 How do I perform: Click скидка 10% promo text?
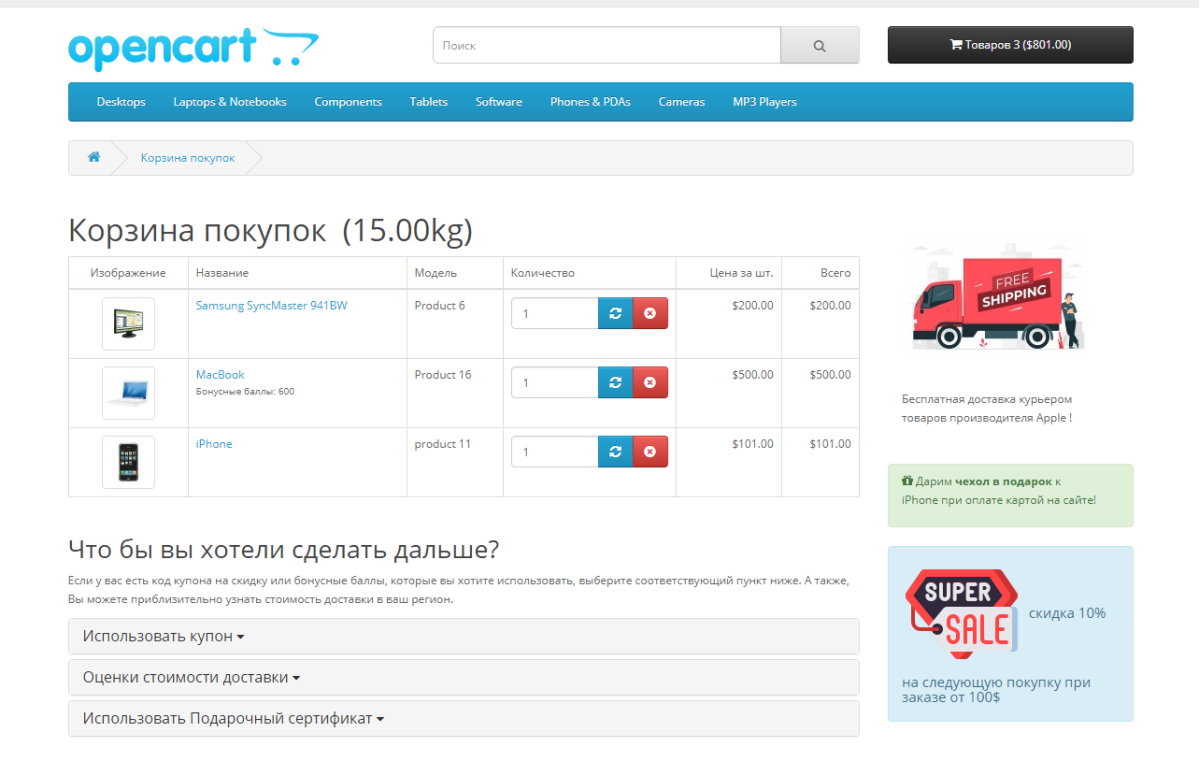pyautogui.click(x=1067, y=613)
